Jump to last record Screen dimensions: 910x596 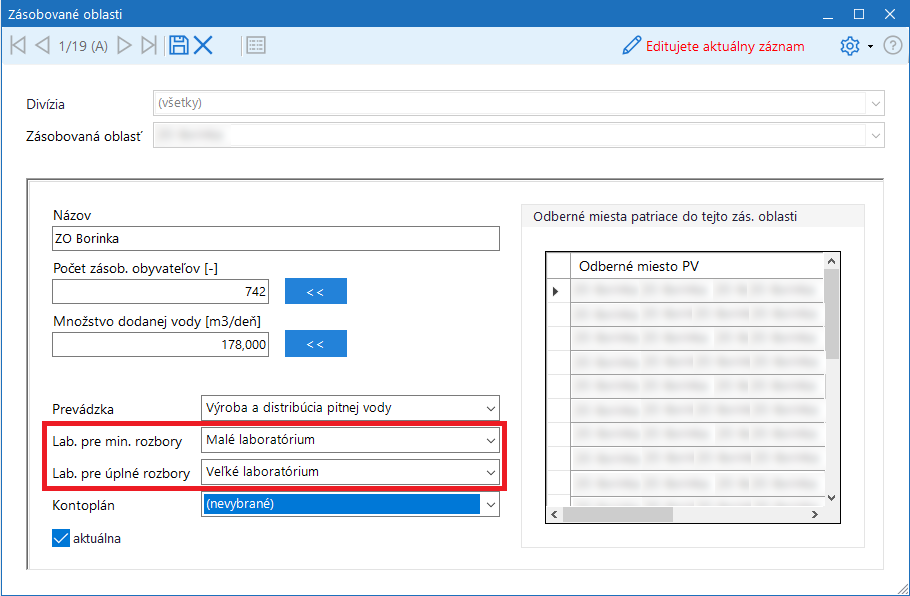click(x=149, y=45)
